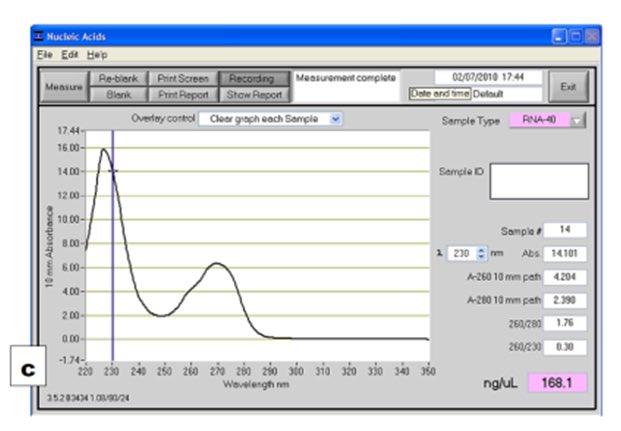Open the Edit menu
Viewport: 621px width, 431px height.
coord(70,55)
